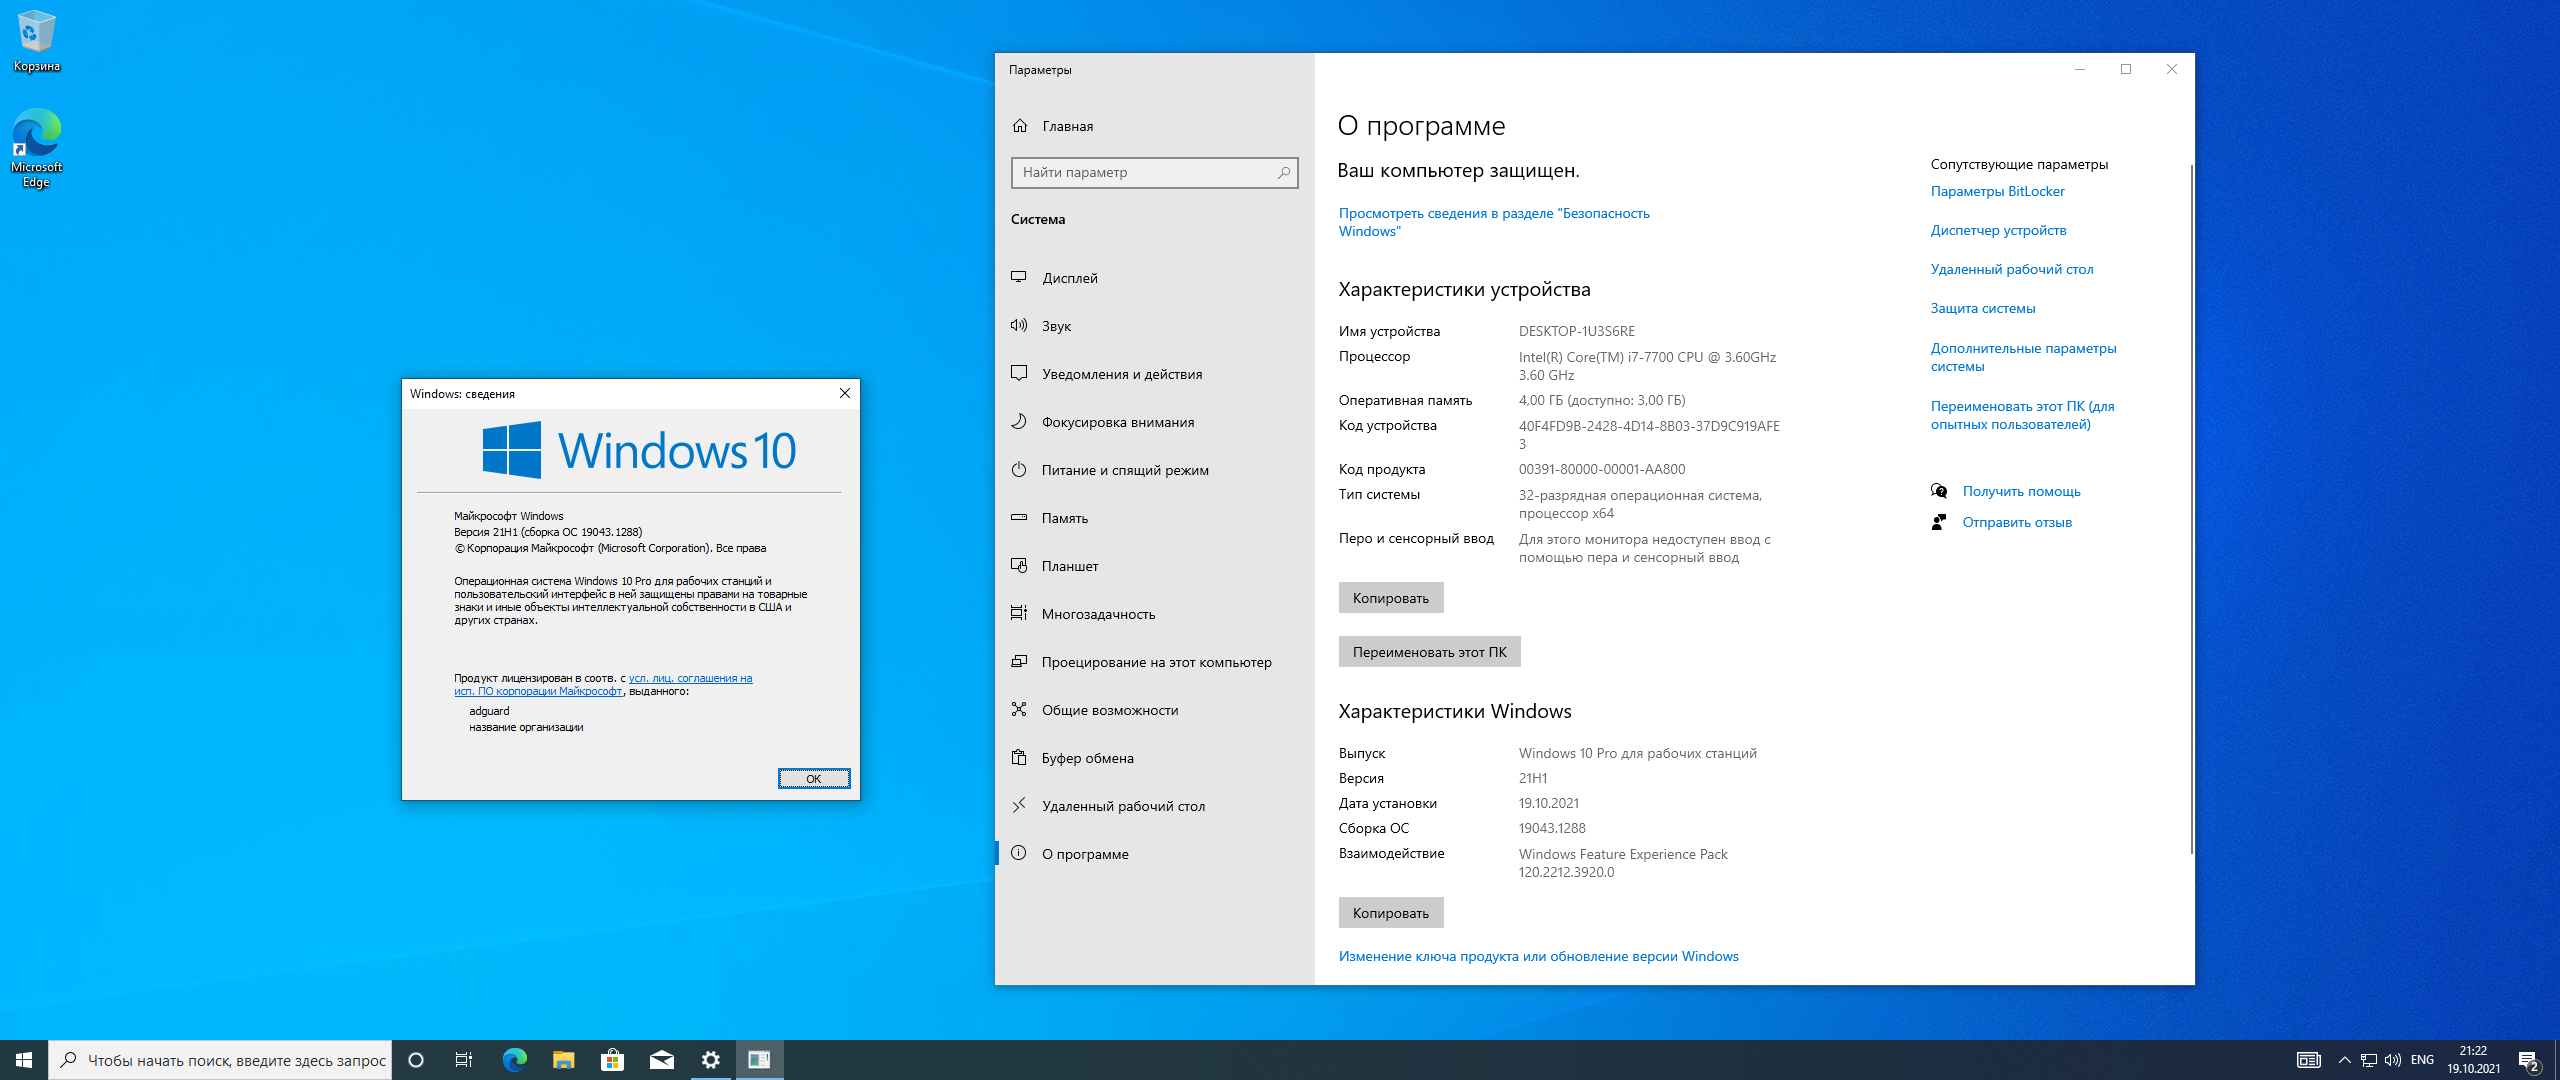Select the Display settings section
This screenshot has height=1080, width=2560.
[1069, 278]
